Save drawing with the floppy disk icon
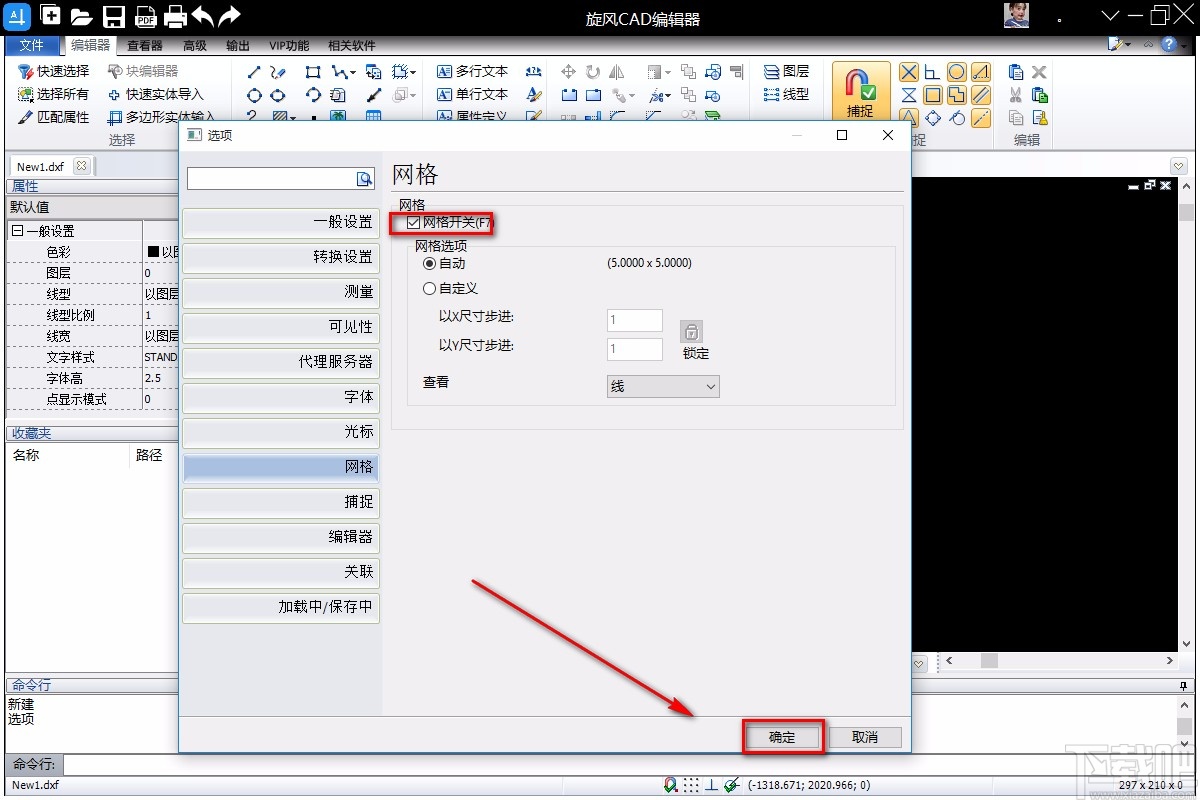 (x=114, y=16)
